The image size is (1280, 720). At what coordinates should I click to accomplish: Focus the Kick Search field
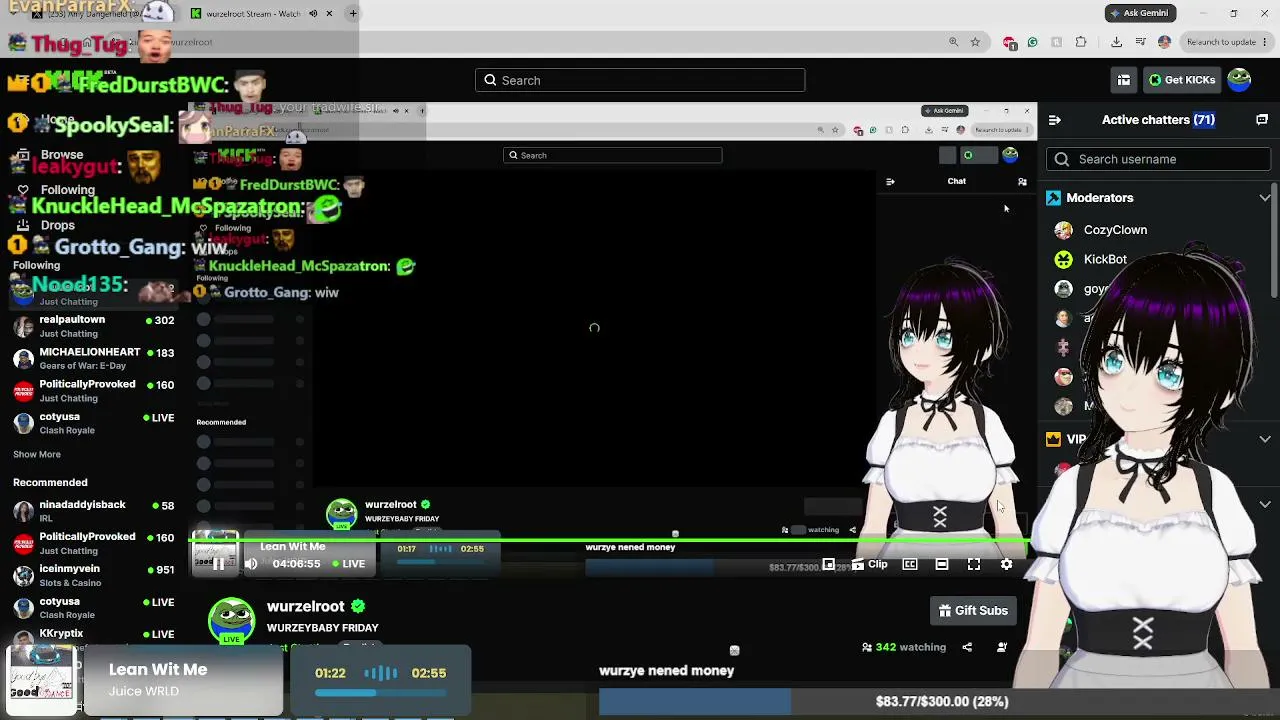tap(640, 80)
